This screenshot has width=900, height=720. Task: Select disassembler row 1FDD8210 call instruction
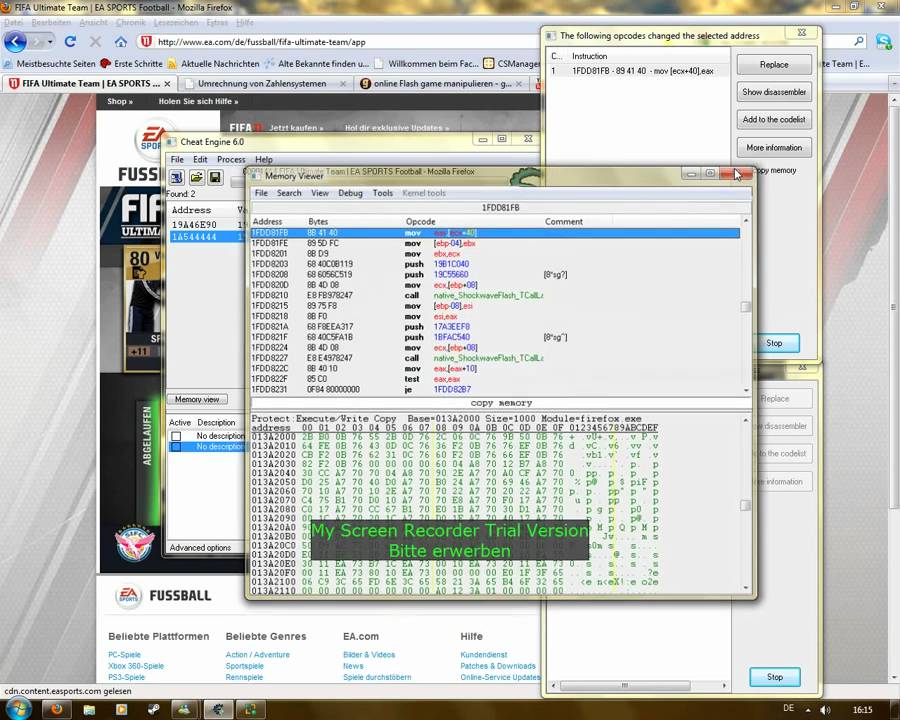495,295
